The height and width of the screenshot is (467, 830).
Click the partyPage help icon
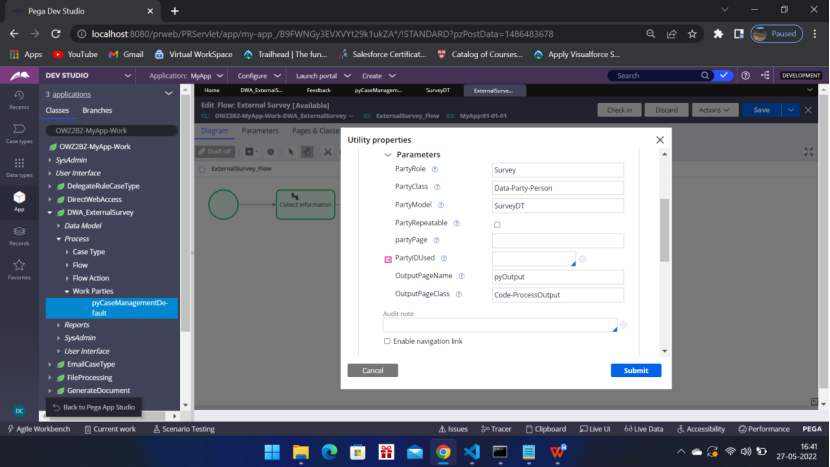[436, 240]
